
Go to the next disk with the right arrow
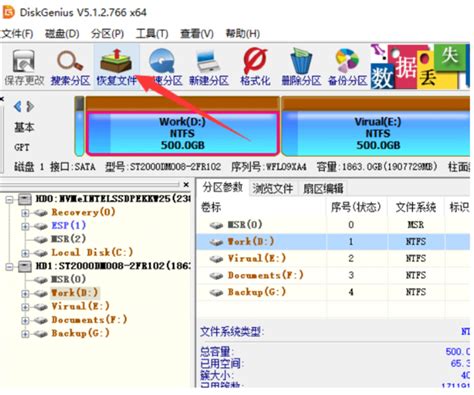pyautogui.click(x=30, y=107)
